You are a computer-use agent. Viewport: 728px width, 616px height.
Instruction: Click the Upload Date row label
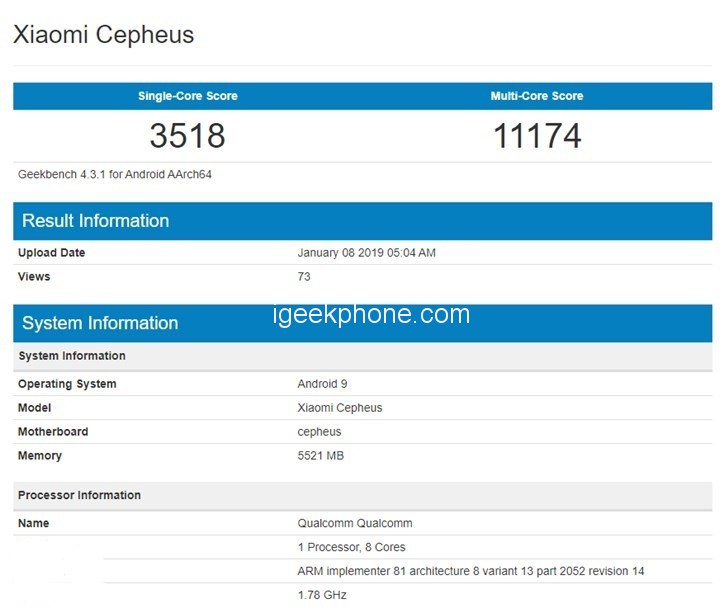coord(52,253)
